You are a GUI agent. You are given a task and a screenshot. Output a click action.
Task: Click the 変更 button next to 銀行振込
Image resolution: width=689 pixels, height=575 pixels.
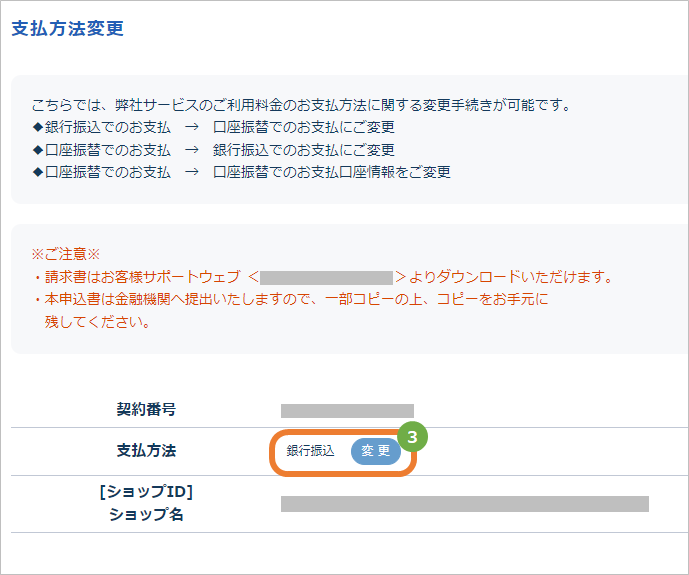tap(376, 451)
